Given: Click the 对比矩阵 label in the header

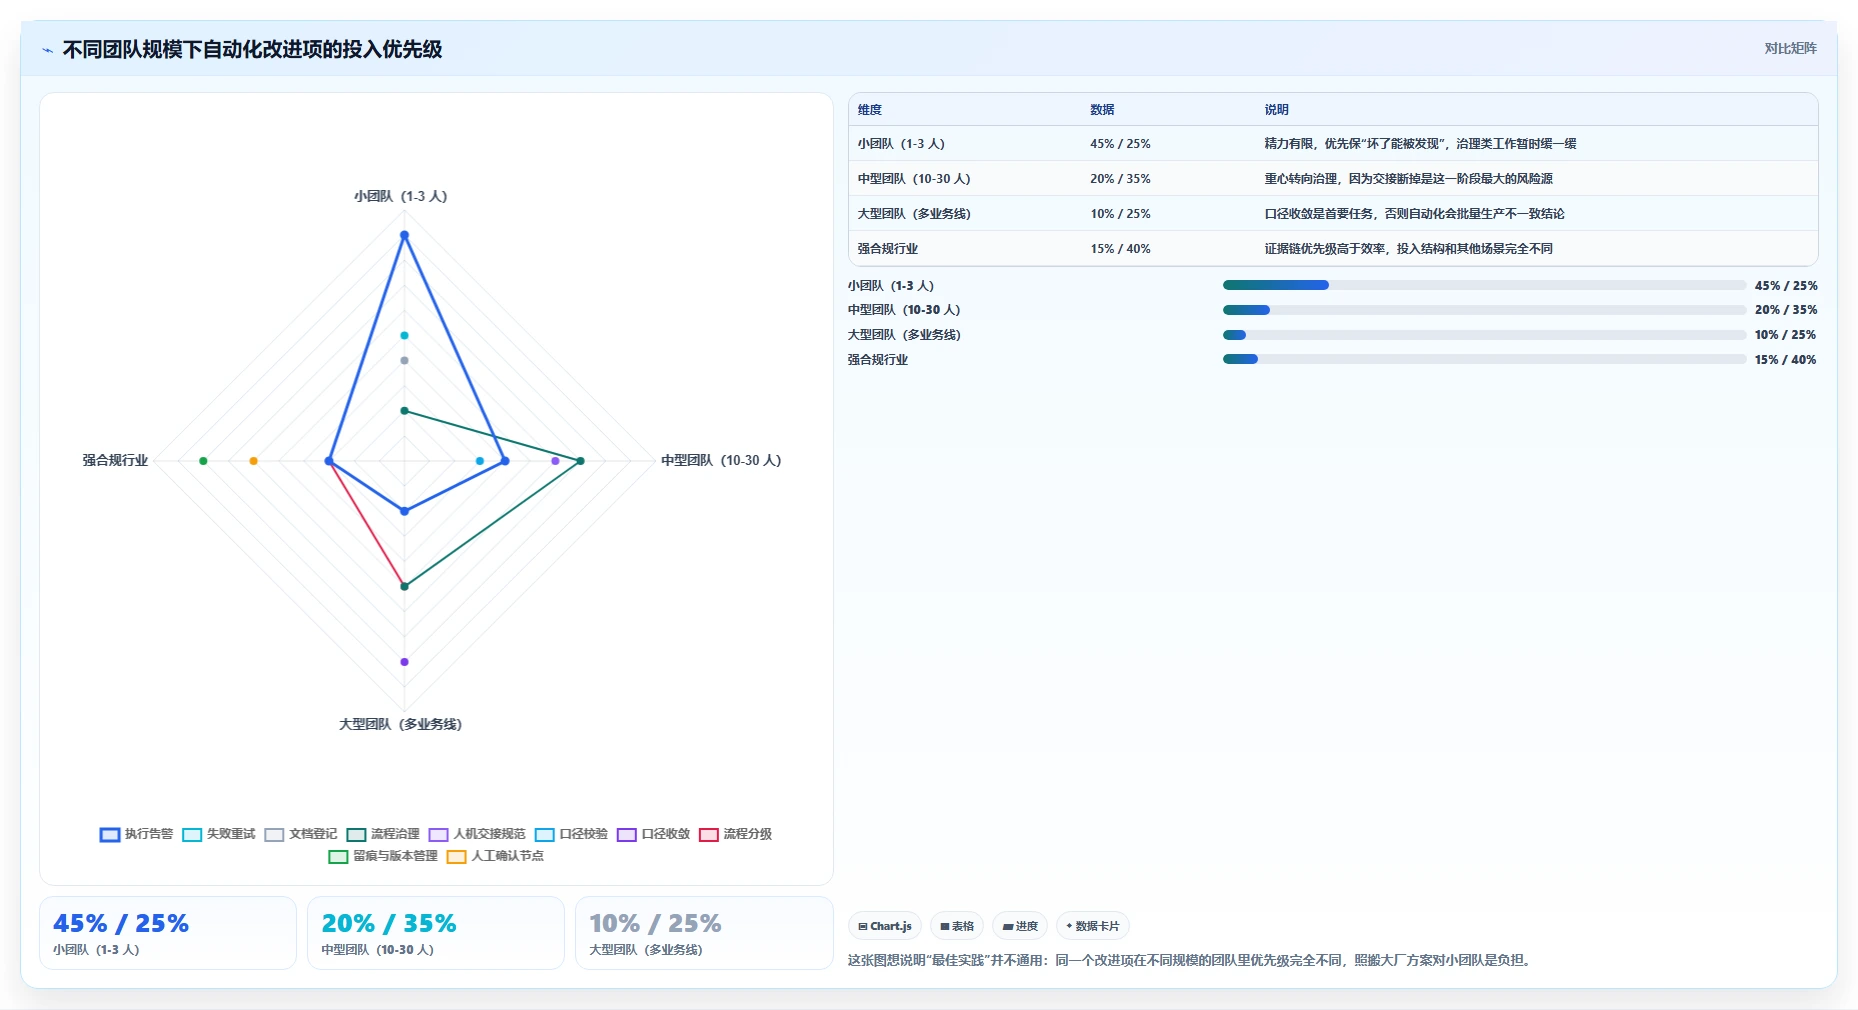Looking at the screenshot, I should click(x=1790, y=48).
